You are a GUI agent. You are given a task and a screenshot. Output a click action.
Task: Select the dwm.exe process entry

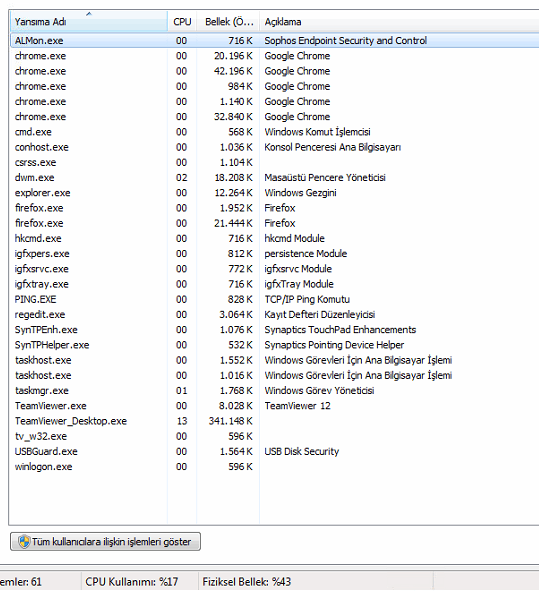[x=274, y=178]
